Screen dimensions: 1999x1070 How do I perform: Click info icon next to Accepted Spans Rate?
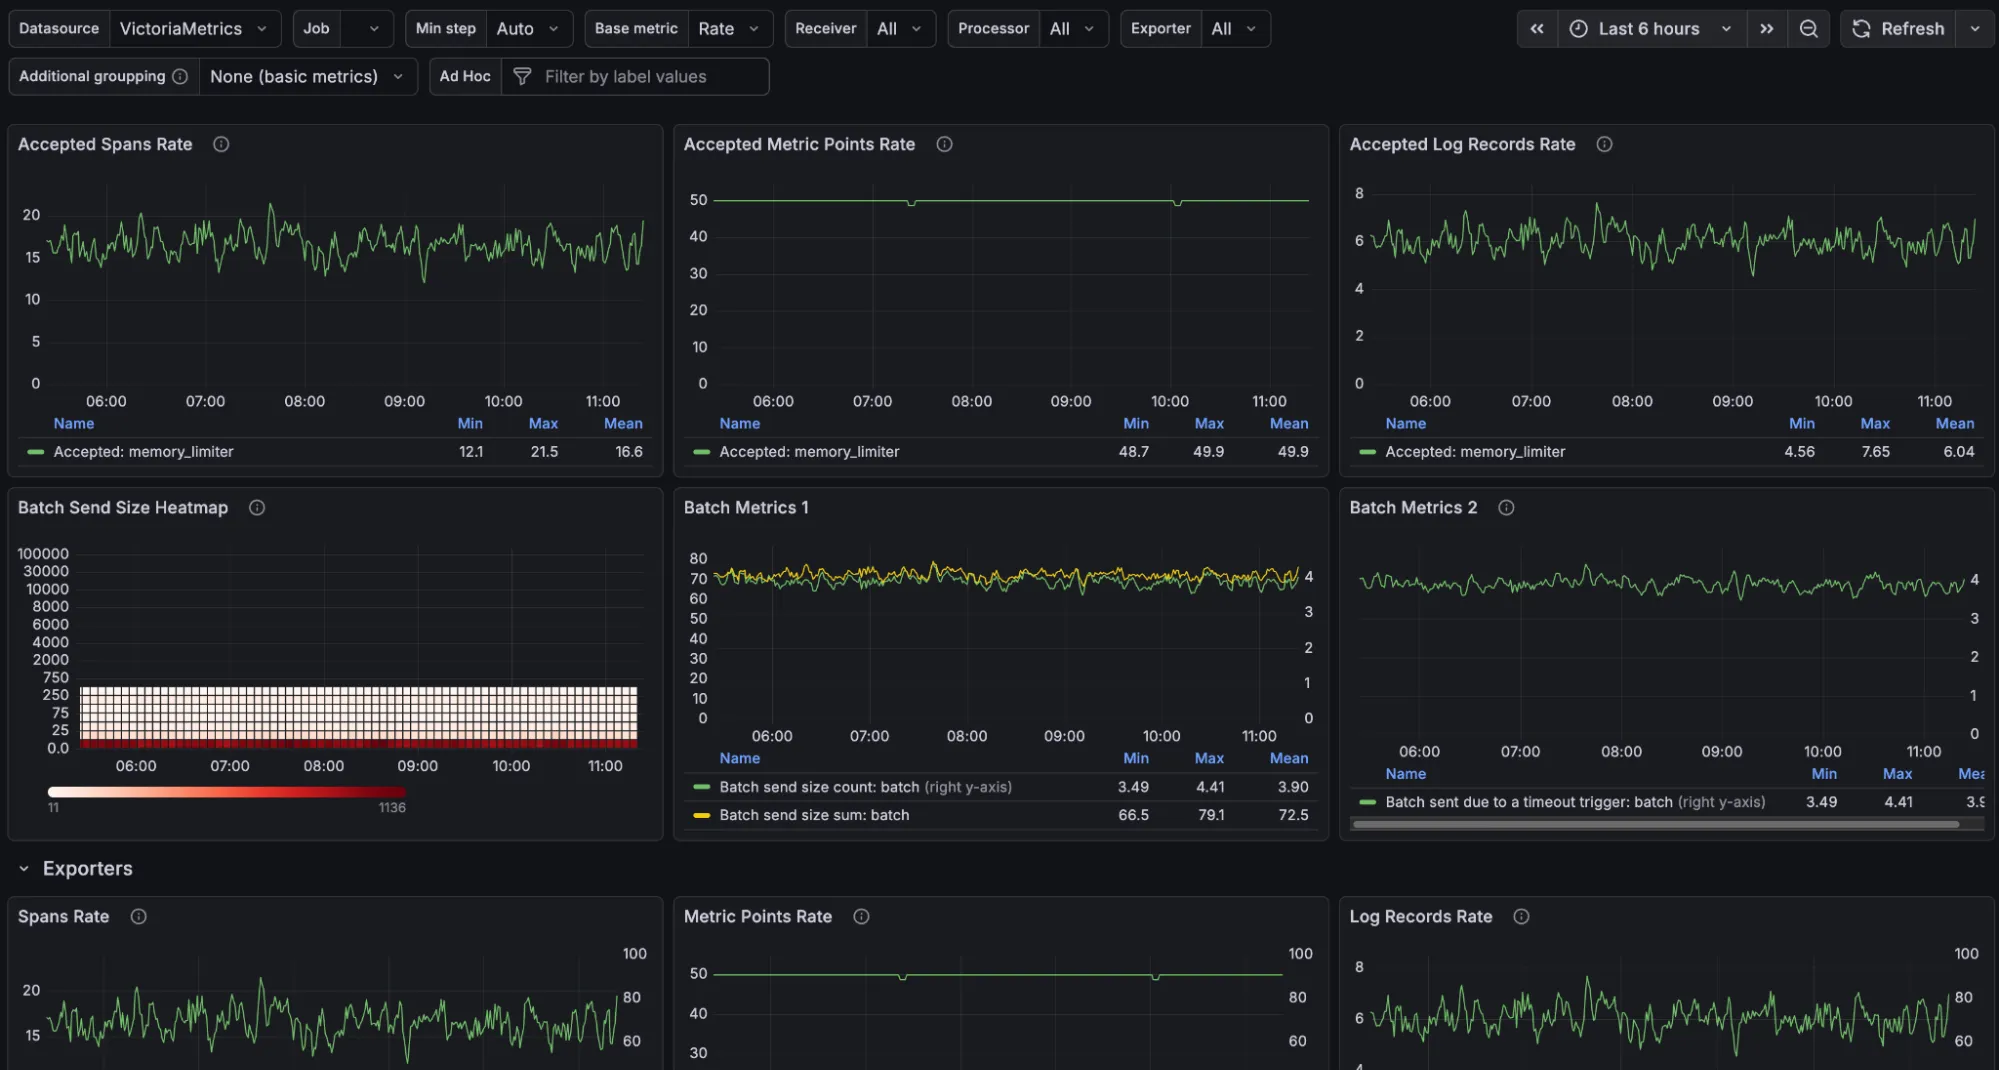[221, 144]
